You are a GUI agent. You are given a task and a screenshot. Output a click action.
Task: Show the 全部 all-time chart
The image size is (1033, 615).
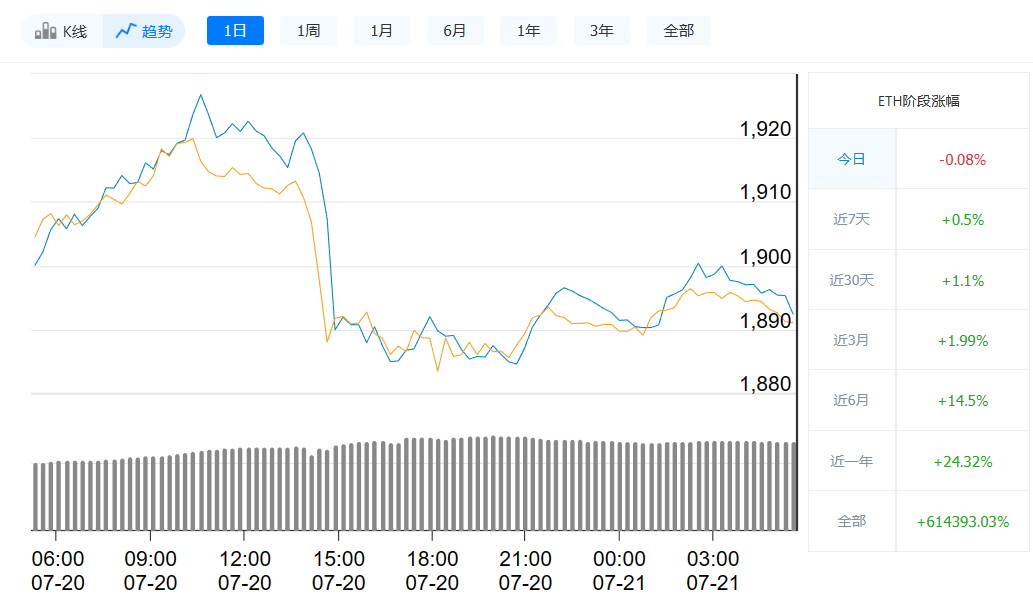[678, 30]
